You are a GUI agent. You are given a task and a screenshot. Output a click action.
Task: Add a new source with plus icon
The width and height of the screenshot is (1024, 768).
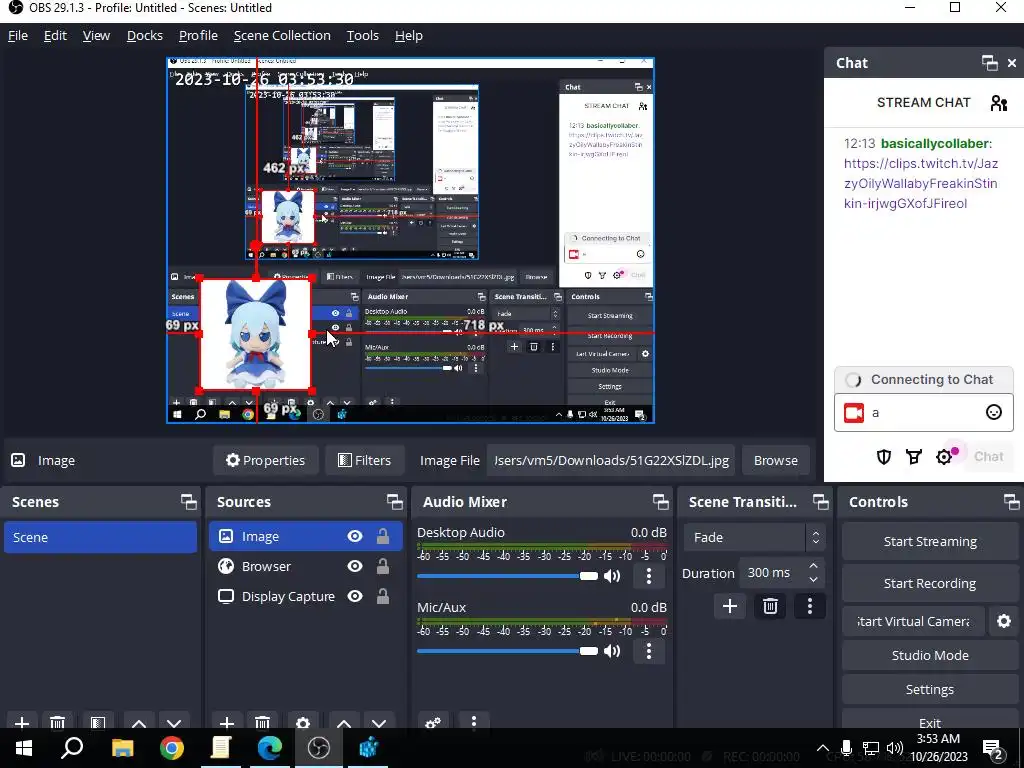pos(227,723)
